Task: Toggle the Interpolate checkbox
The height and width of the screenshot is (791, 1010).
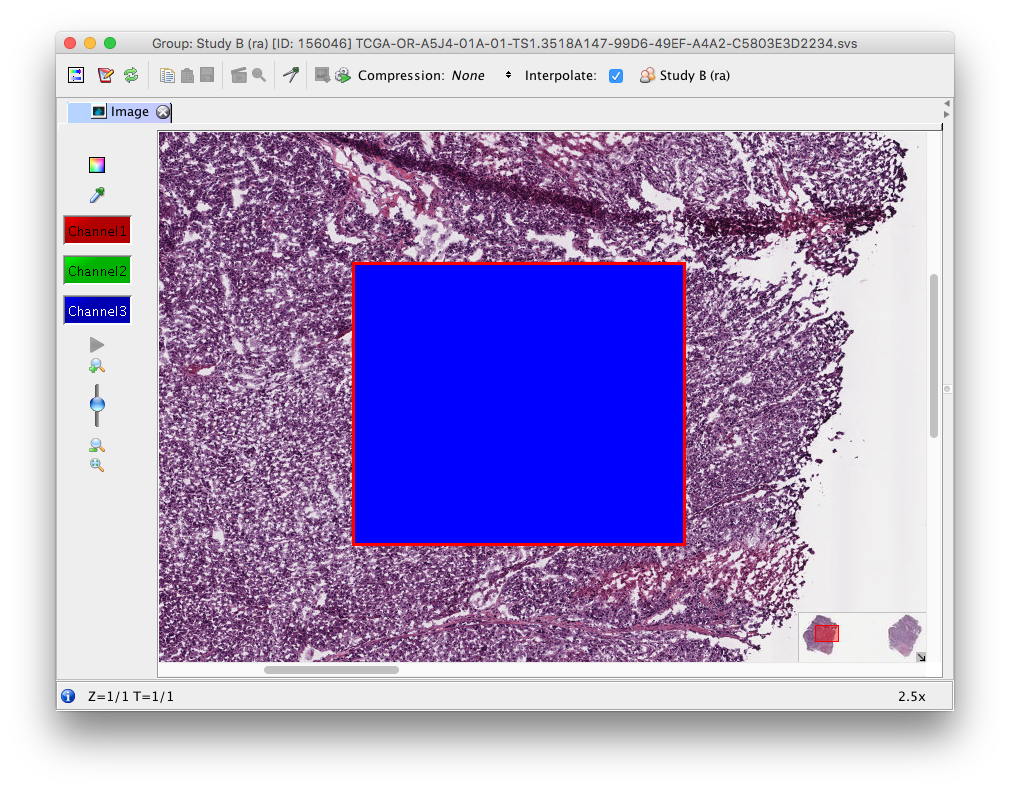Action: coord(615,75)
